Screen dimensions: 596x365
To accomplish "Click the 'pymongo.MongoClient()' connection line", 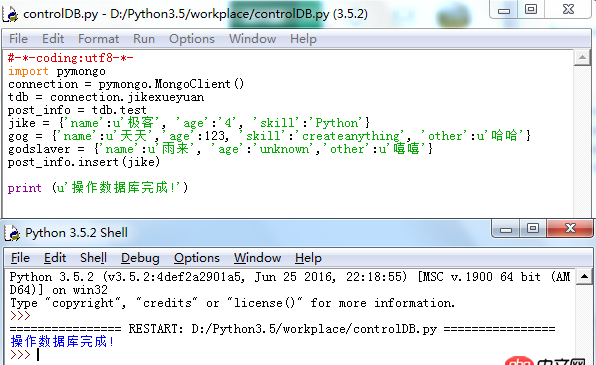I will point(126,84).
